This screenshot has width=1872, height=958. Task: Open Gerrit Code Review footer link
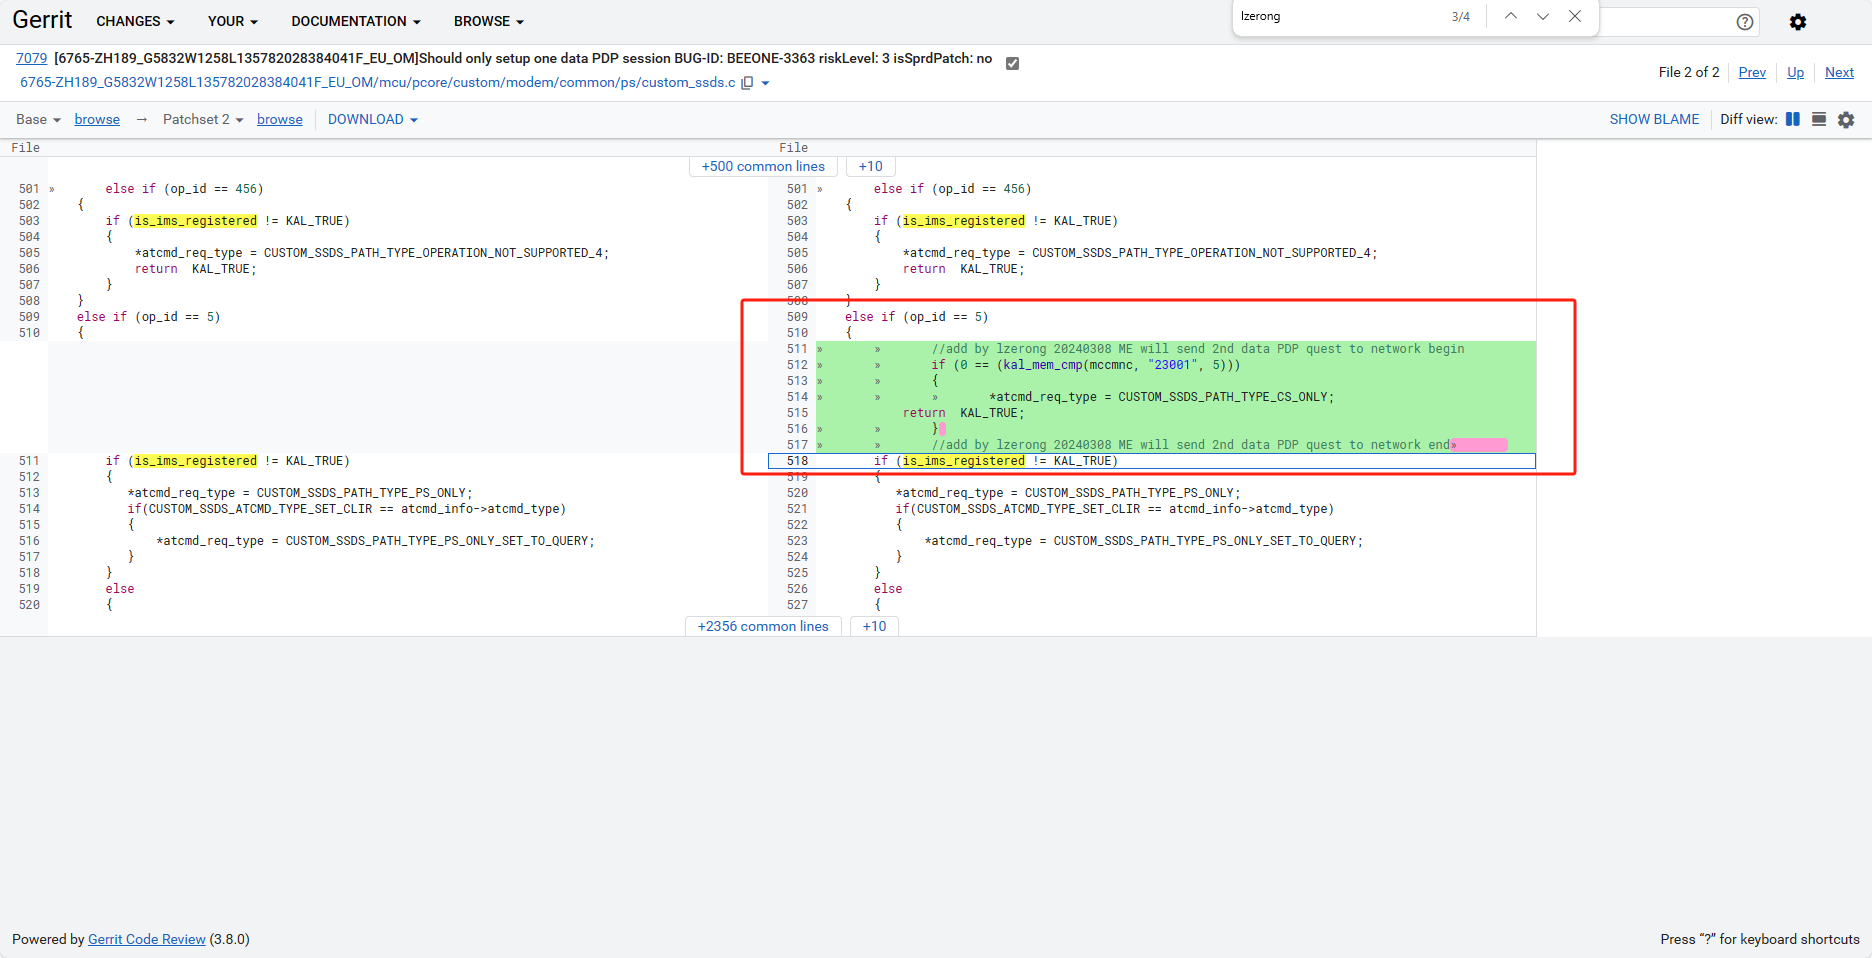147,939
